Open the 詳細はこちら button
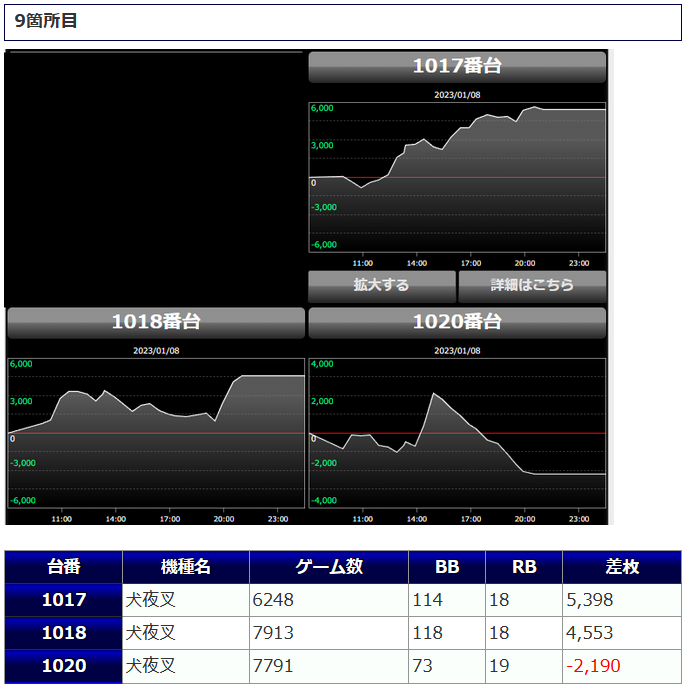This screenshot has width=686, height=688. coord(532,287)
